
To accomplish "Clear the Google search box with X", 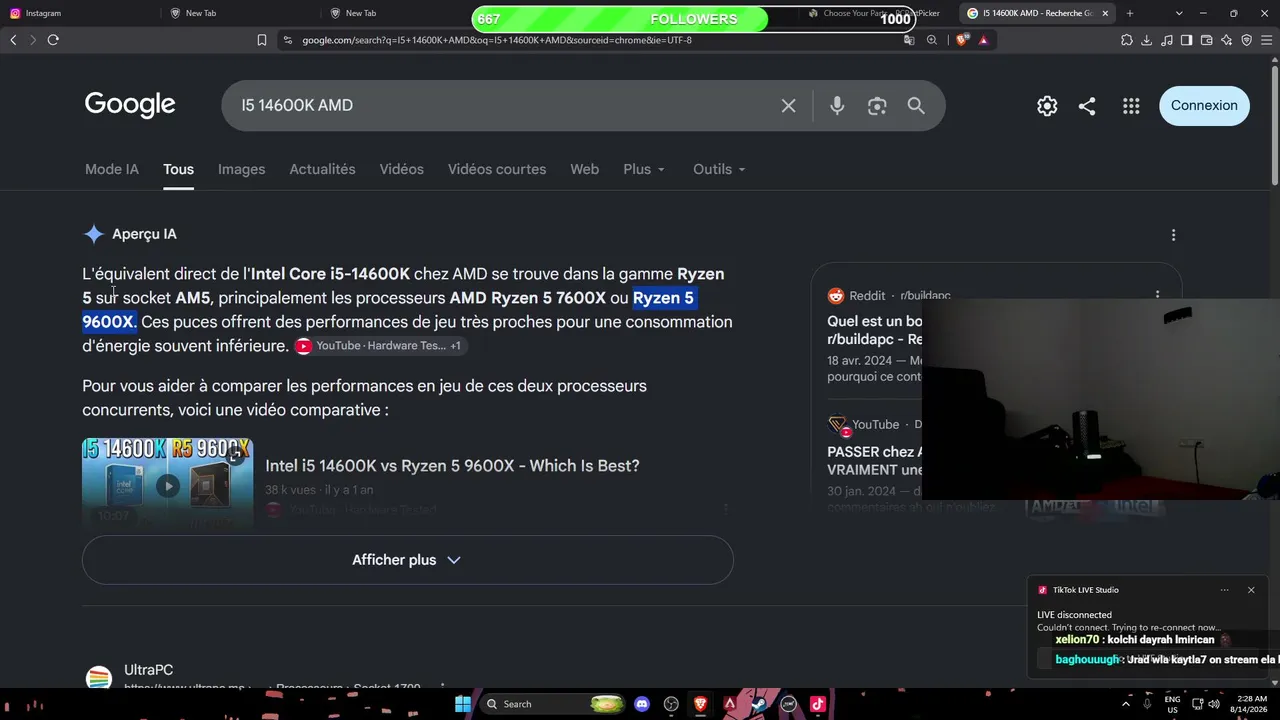I will (789, 106).
